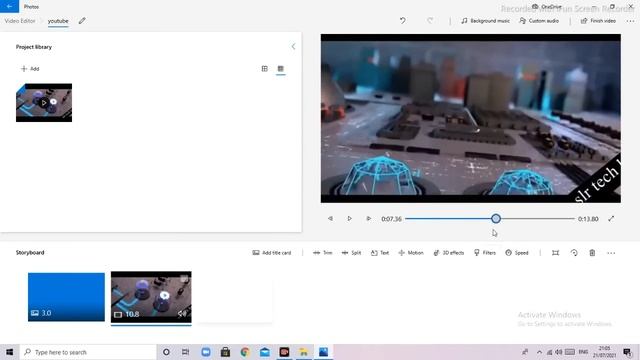Open Custom audio
The width and height of the screenshot is (640, 360).
(539, 21)
